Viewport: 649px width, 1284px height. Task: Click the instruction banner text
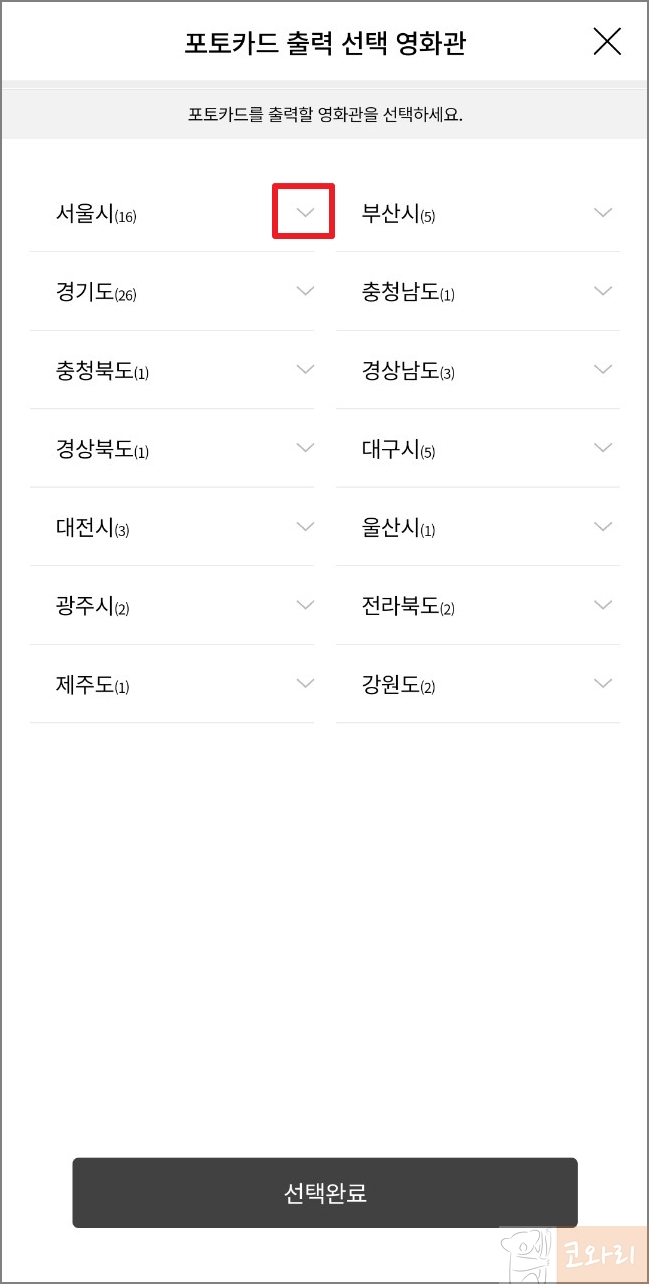324,113
